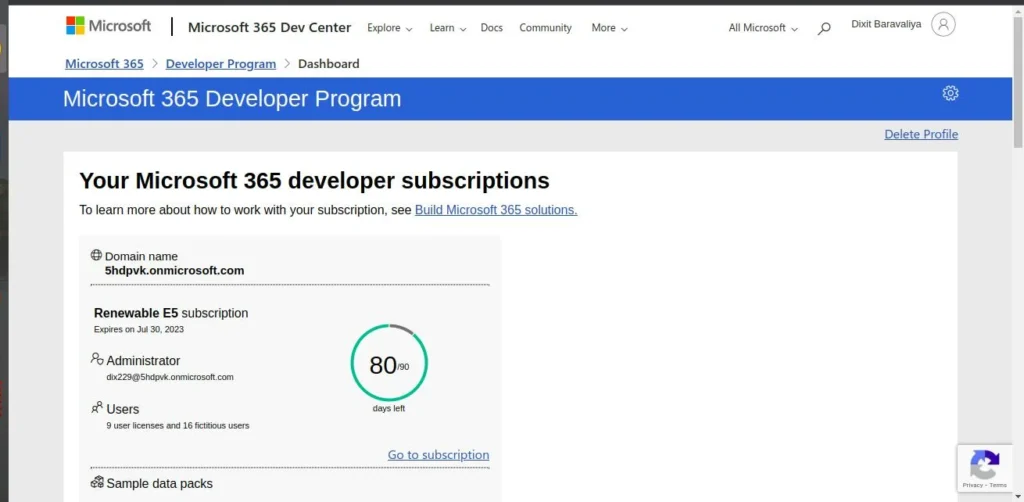
Task: Open the All Microsoft dropdown
Action: tap(763, 28)
